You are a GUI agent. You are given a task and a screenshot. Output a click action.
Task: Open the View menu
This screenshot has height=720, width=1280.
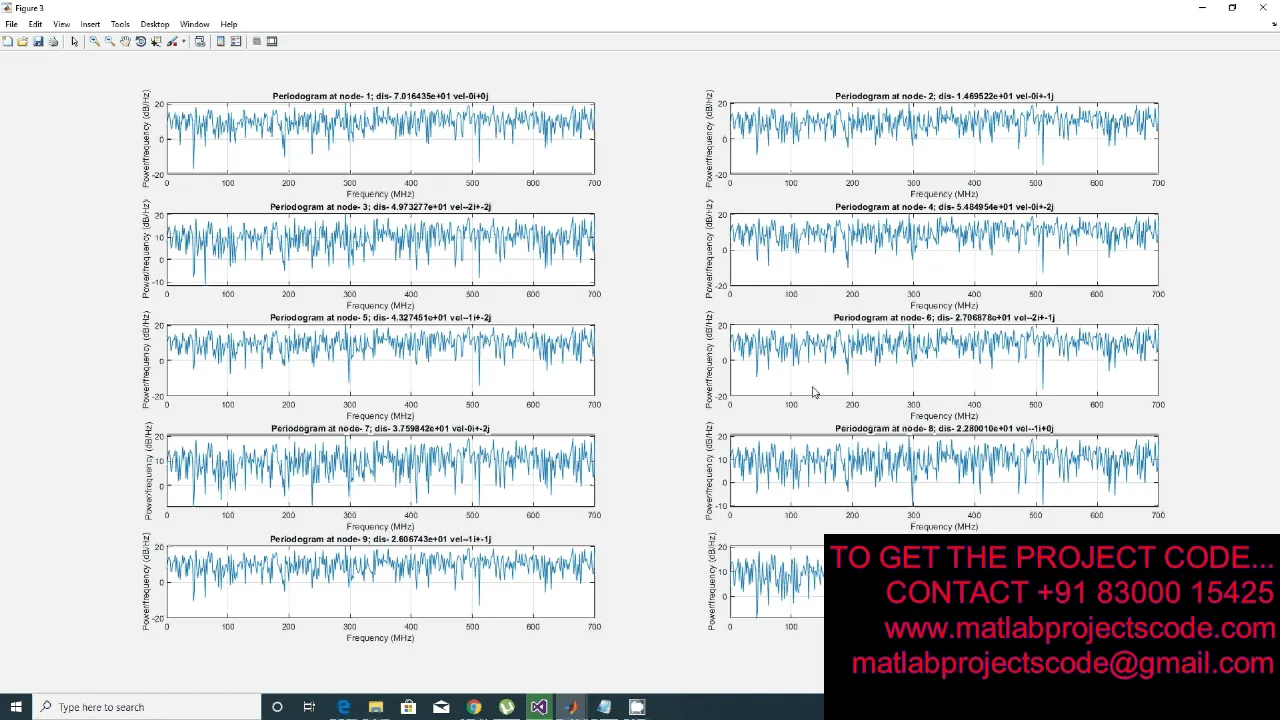62,24
